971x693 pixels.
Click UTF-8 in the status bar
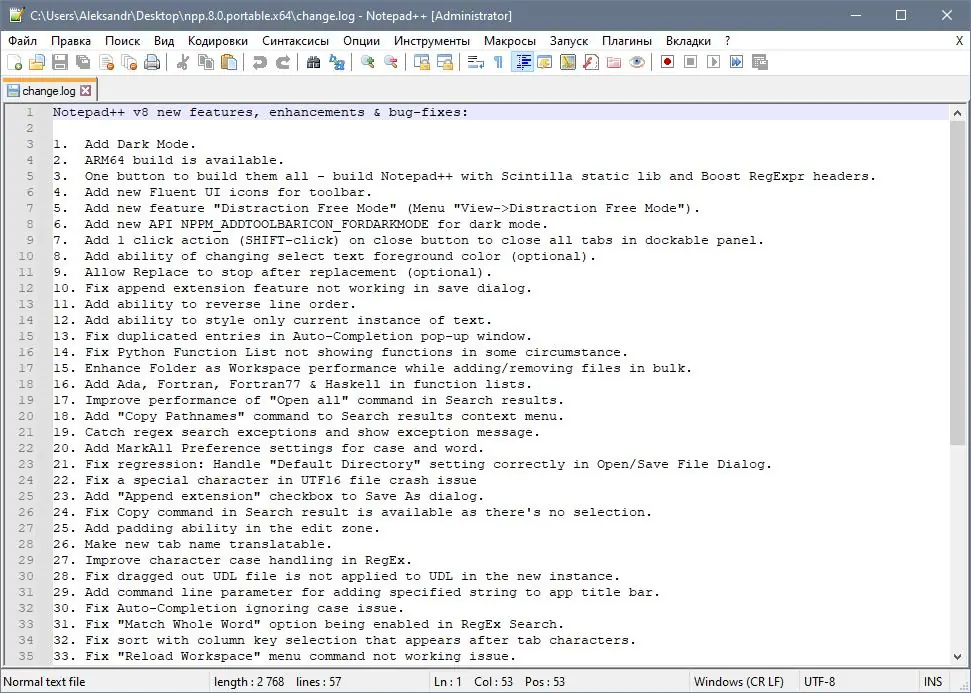[820, 681]
